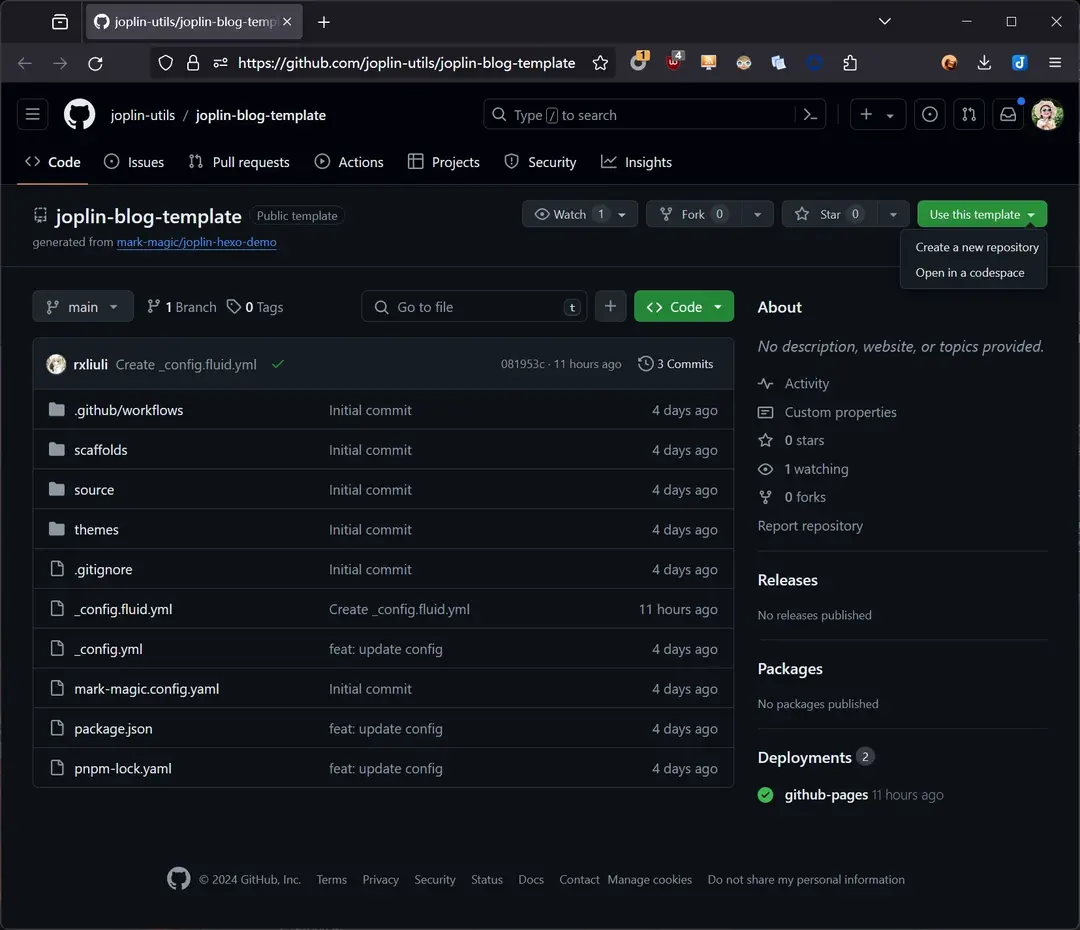Screen dimensions: 1080x930
Task: Open the pull requests icon in header
Action: 968,115
